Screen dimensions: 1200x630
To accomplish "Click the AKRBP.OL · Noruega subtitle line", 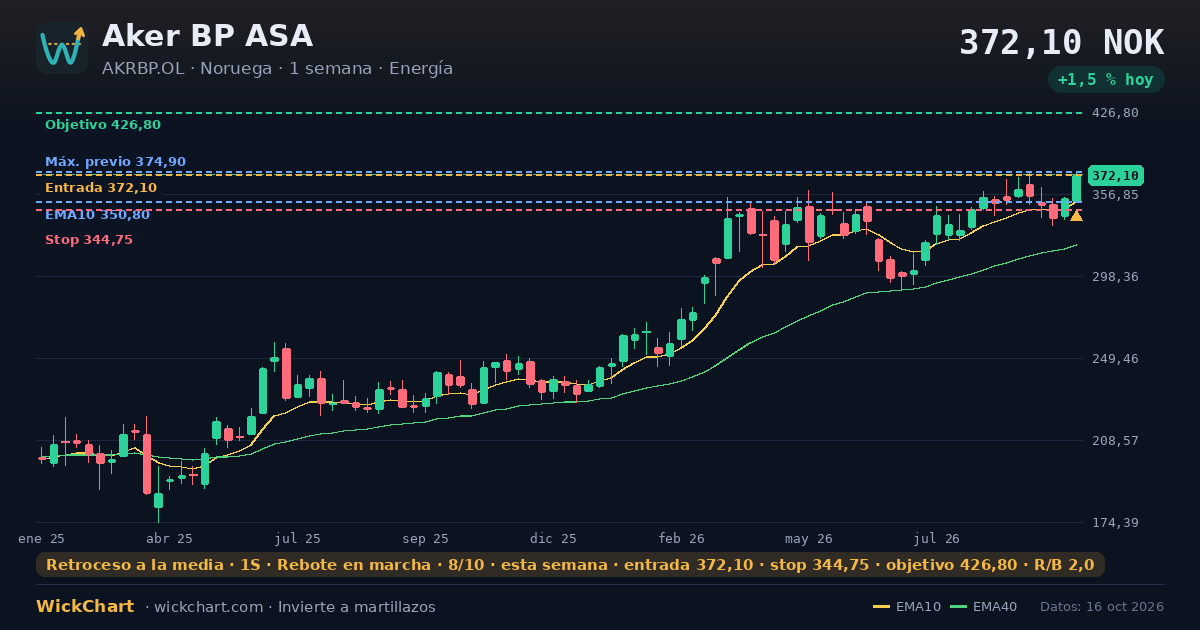I will click(x=277, y=69).
